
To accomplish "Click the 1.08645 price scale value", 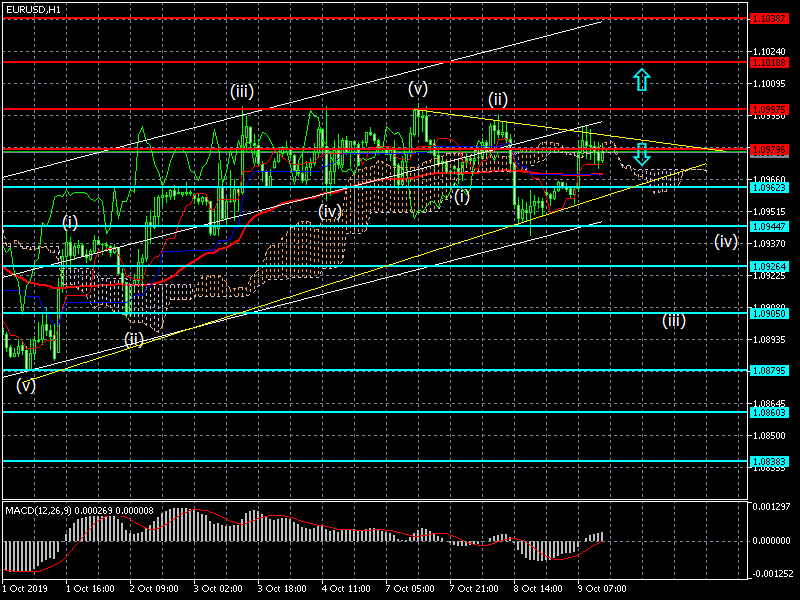I will pyautogui.click(x=769, y=403).
